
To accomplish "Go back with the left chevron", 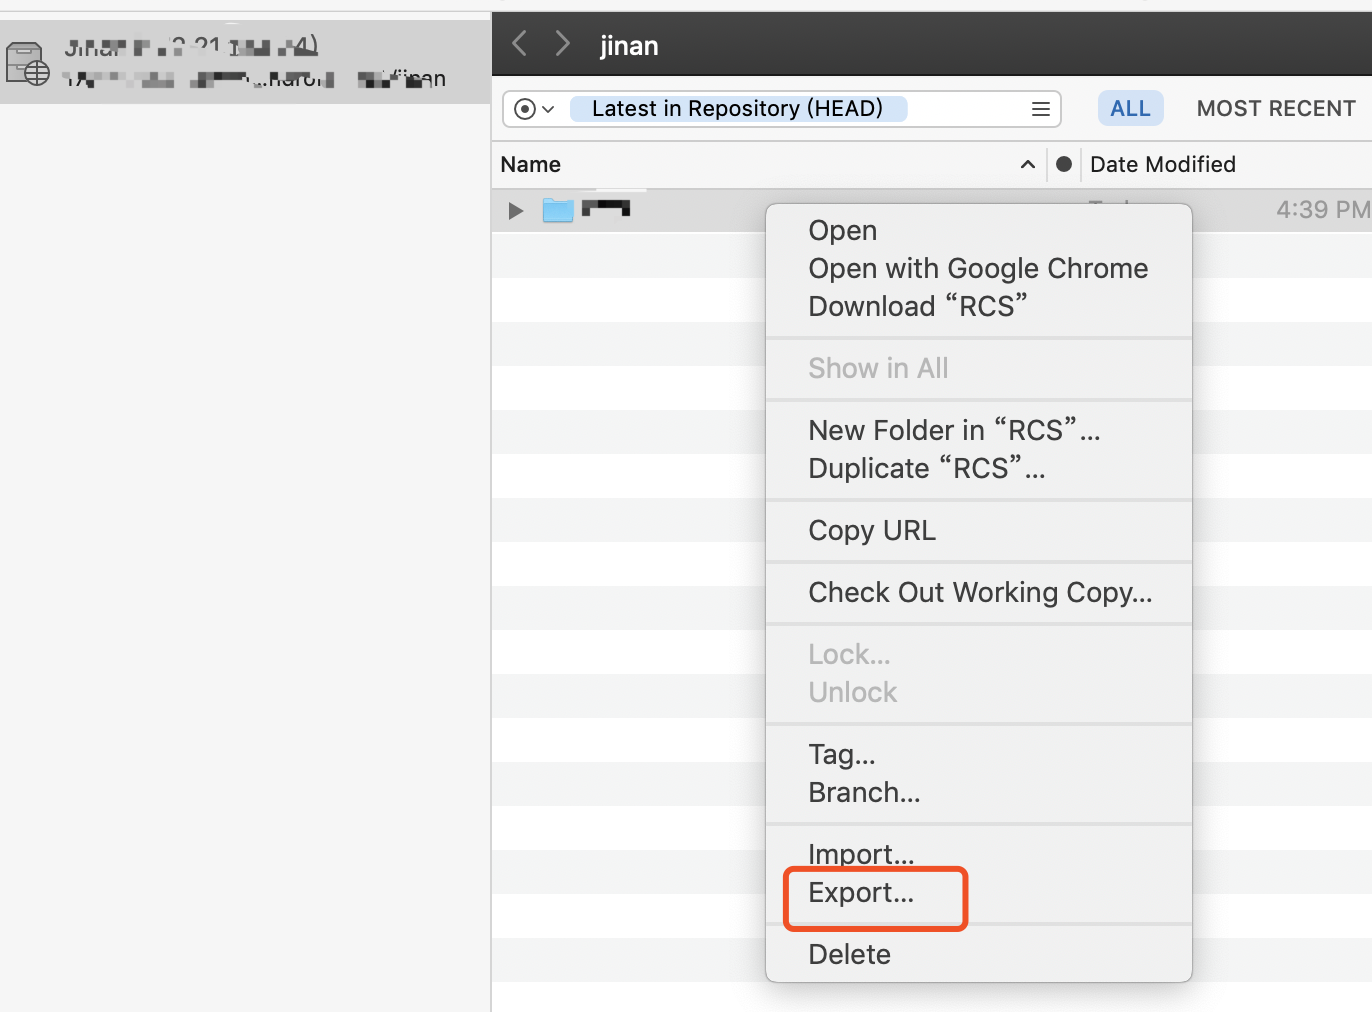I will coord(519,43).
